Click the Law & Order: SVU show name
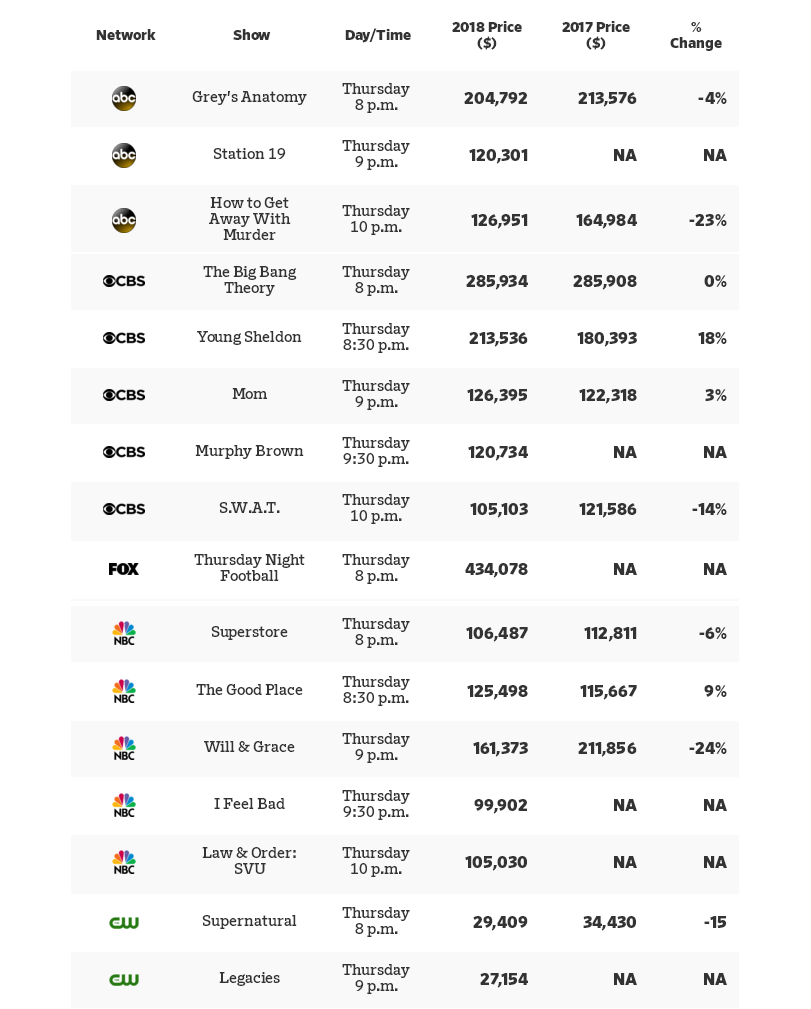The width and height of the screenshot is (811, 1009). 249,861
